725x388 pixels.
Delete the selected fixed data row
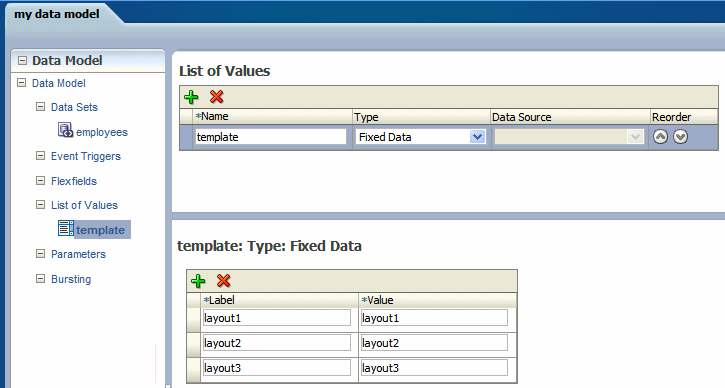coord(223,280)
